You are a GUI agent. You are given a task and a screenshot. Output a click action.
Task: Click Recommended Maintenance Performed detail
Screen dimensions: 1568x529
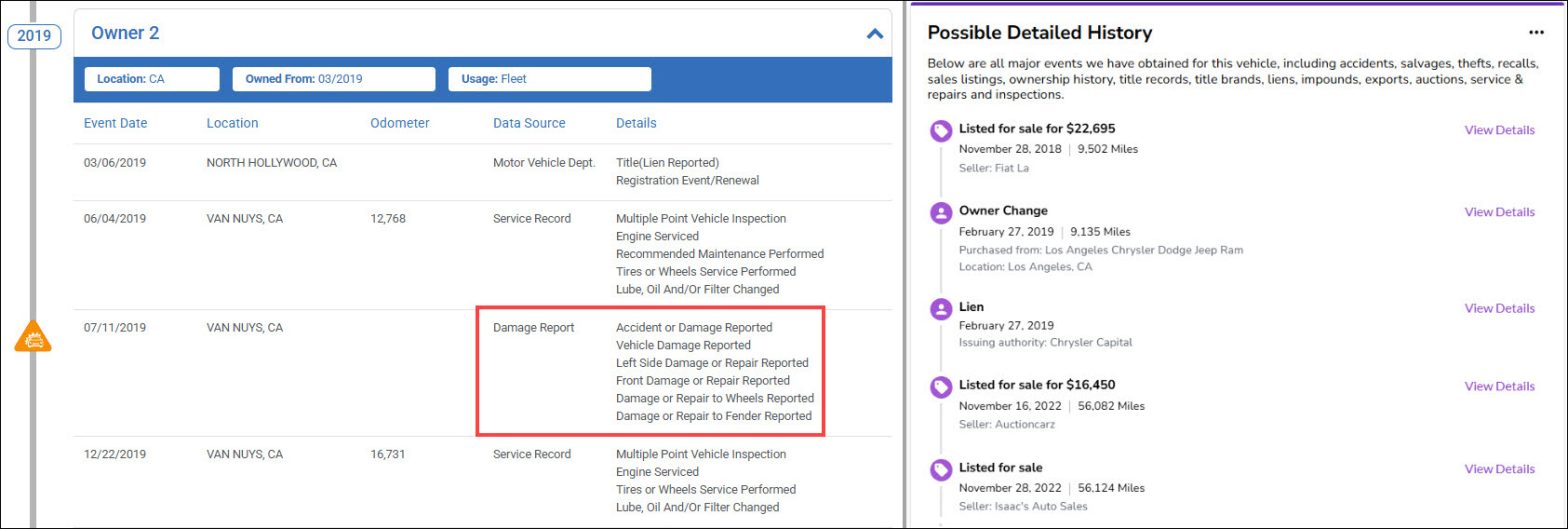(720, 254)
